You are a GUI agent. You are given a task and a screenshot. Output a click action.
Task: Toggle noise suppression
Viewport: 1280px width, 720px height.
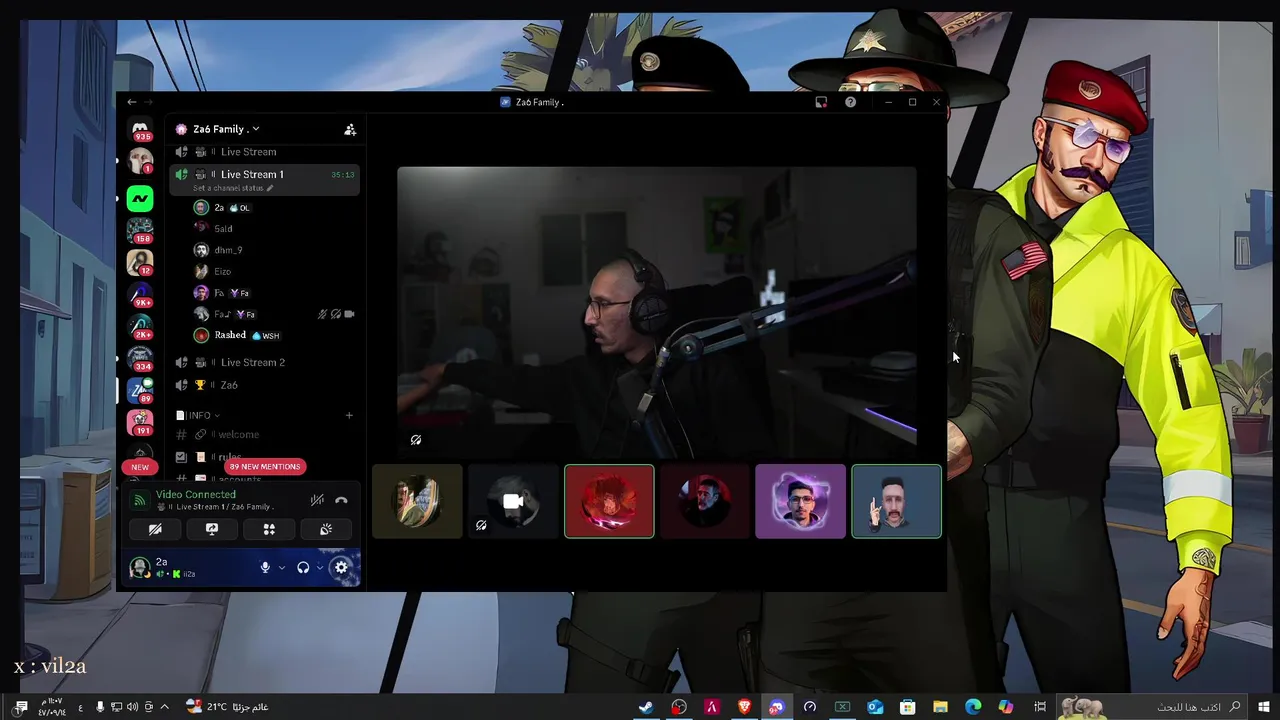[317, 500]
